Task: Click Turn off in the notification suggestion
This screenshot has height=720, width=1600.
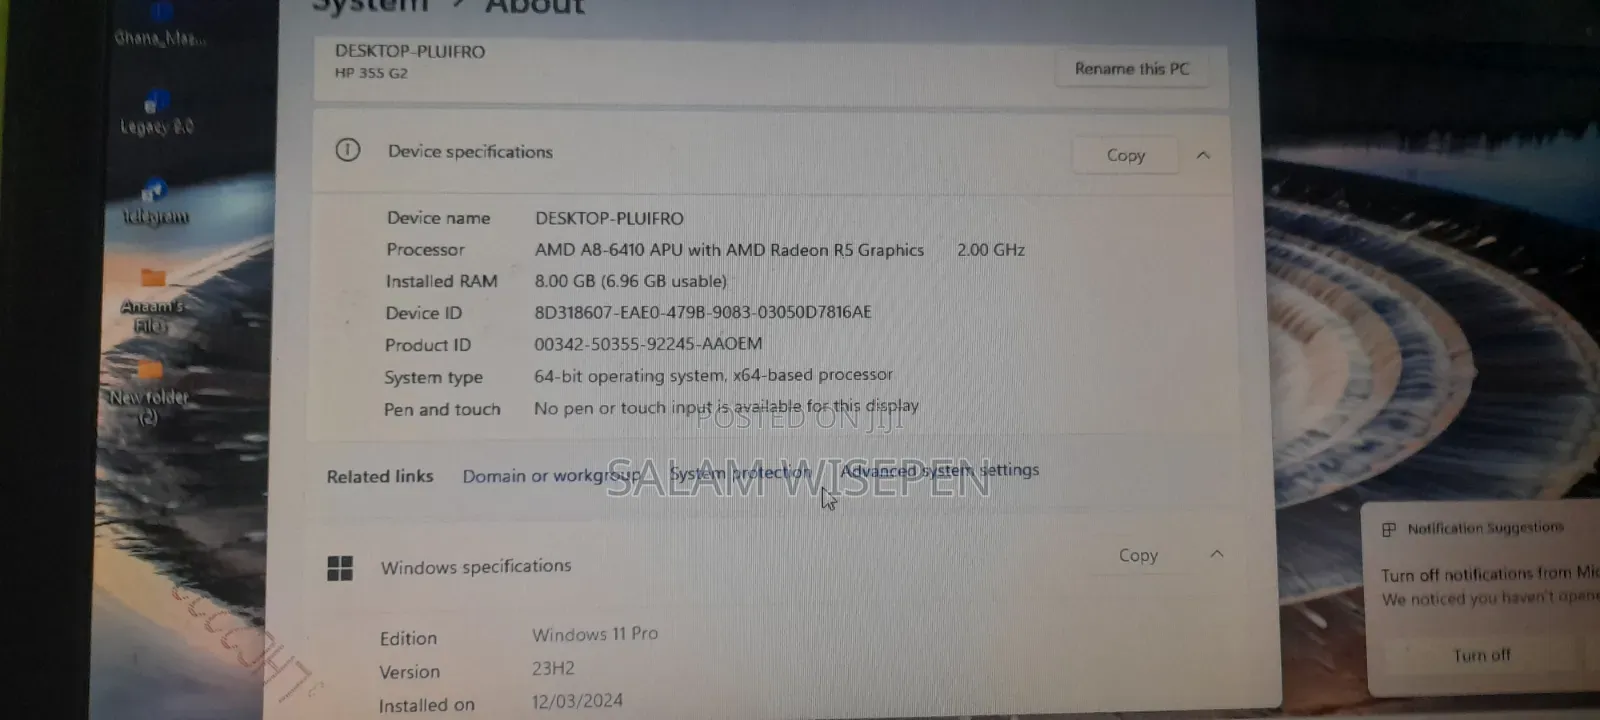Action: (x=1482, y=655)
